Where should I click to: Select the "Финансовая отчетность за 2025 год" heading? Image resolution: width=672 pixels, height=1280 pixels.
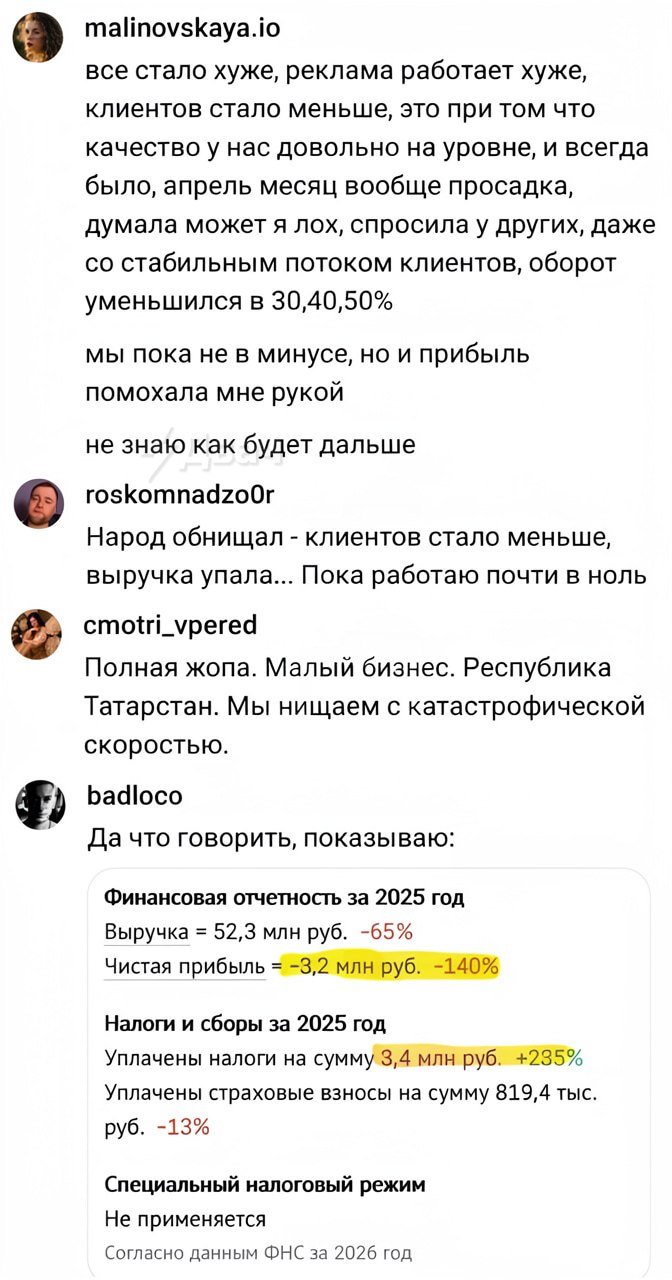(x=284, y=897)
